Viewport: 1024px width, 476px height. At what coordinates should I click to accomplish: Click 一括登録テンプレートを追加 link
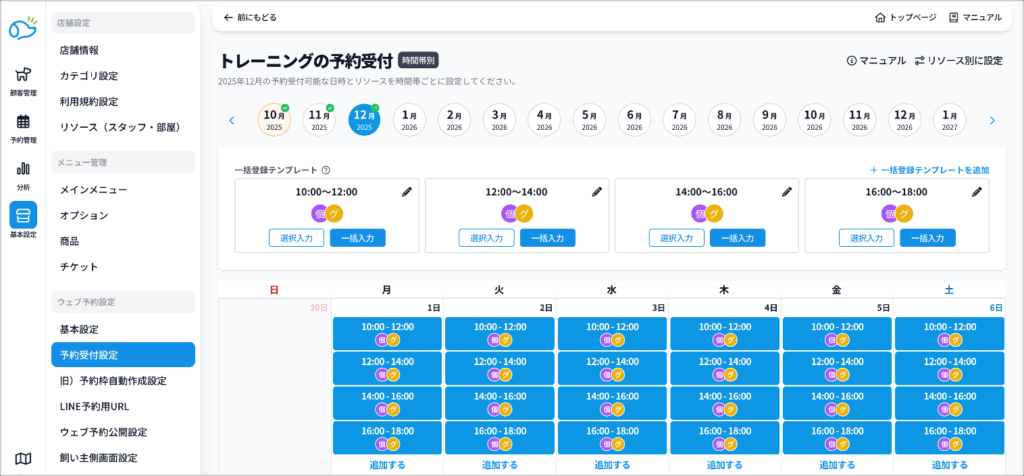click(929, 171)
